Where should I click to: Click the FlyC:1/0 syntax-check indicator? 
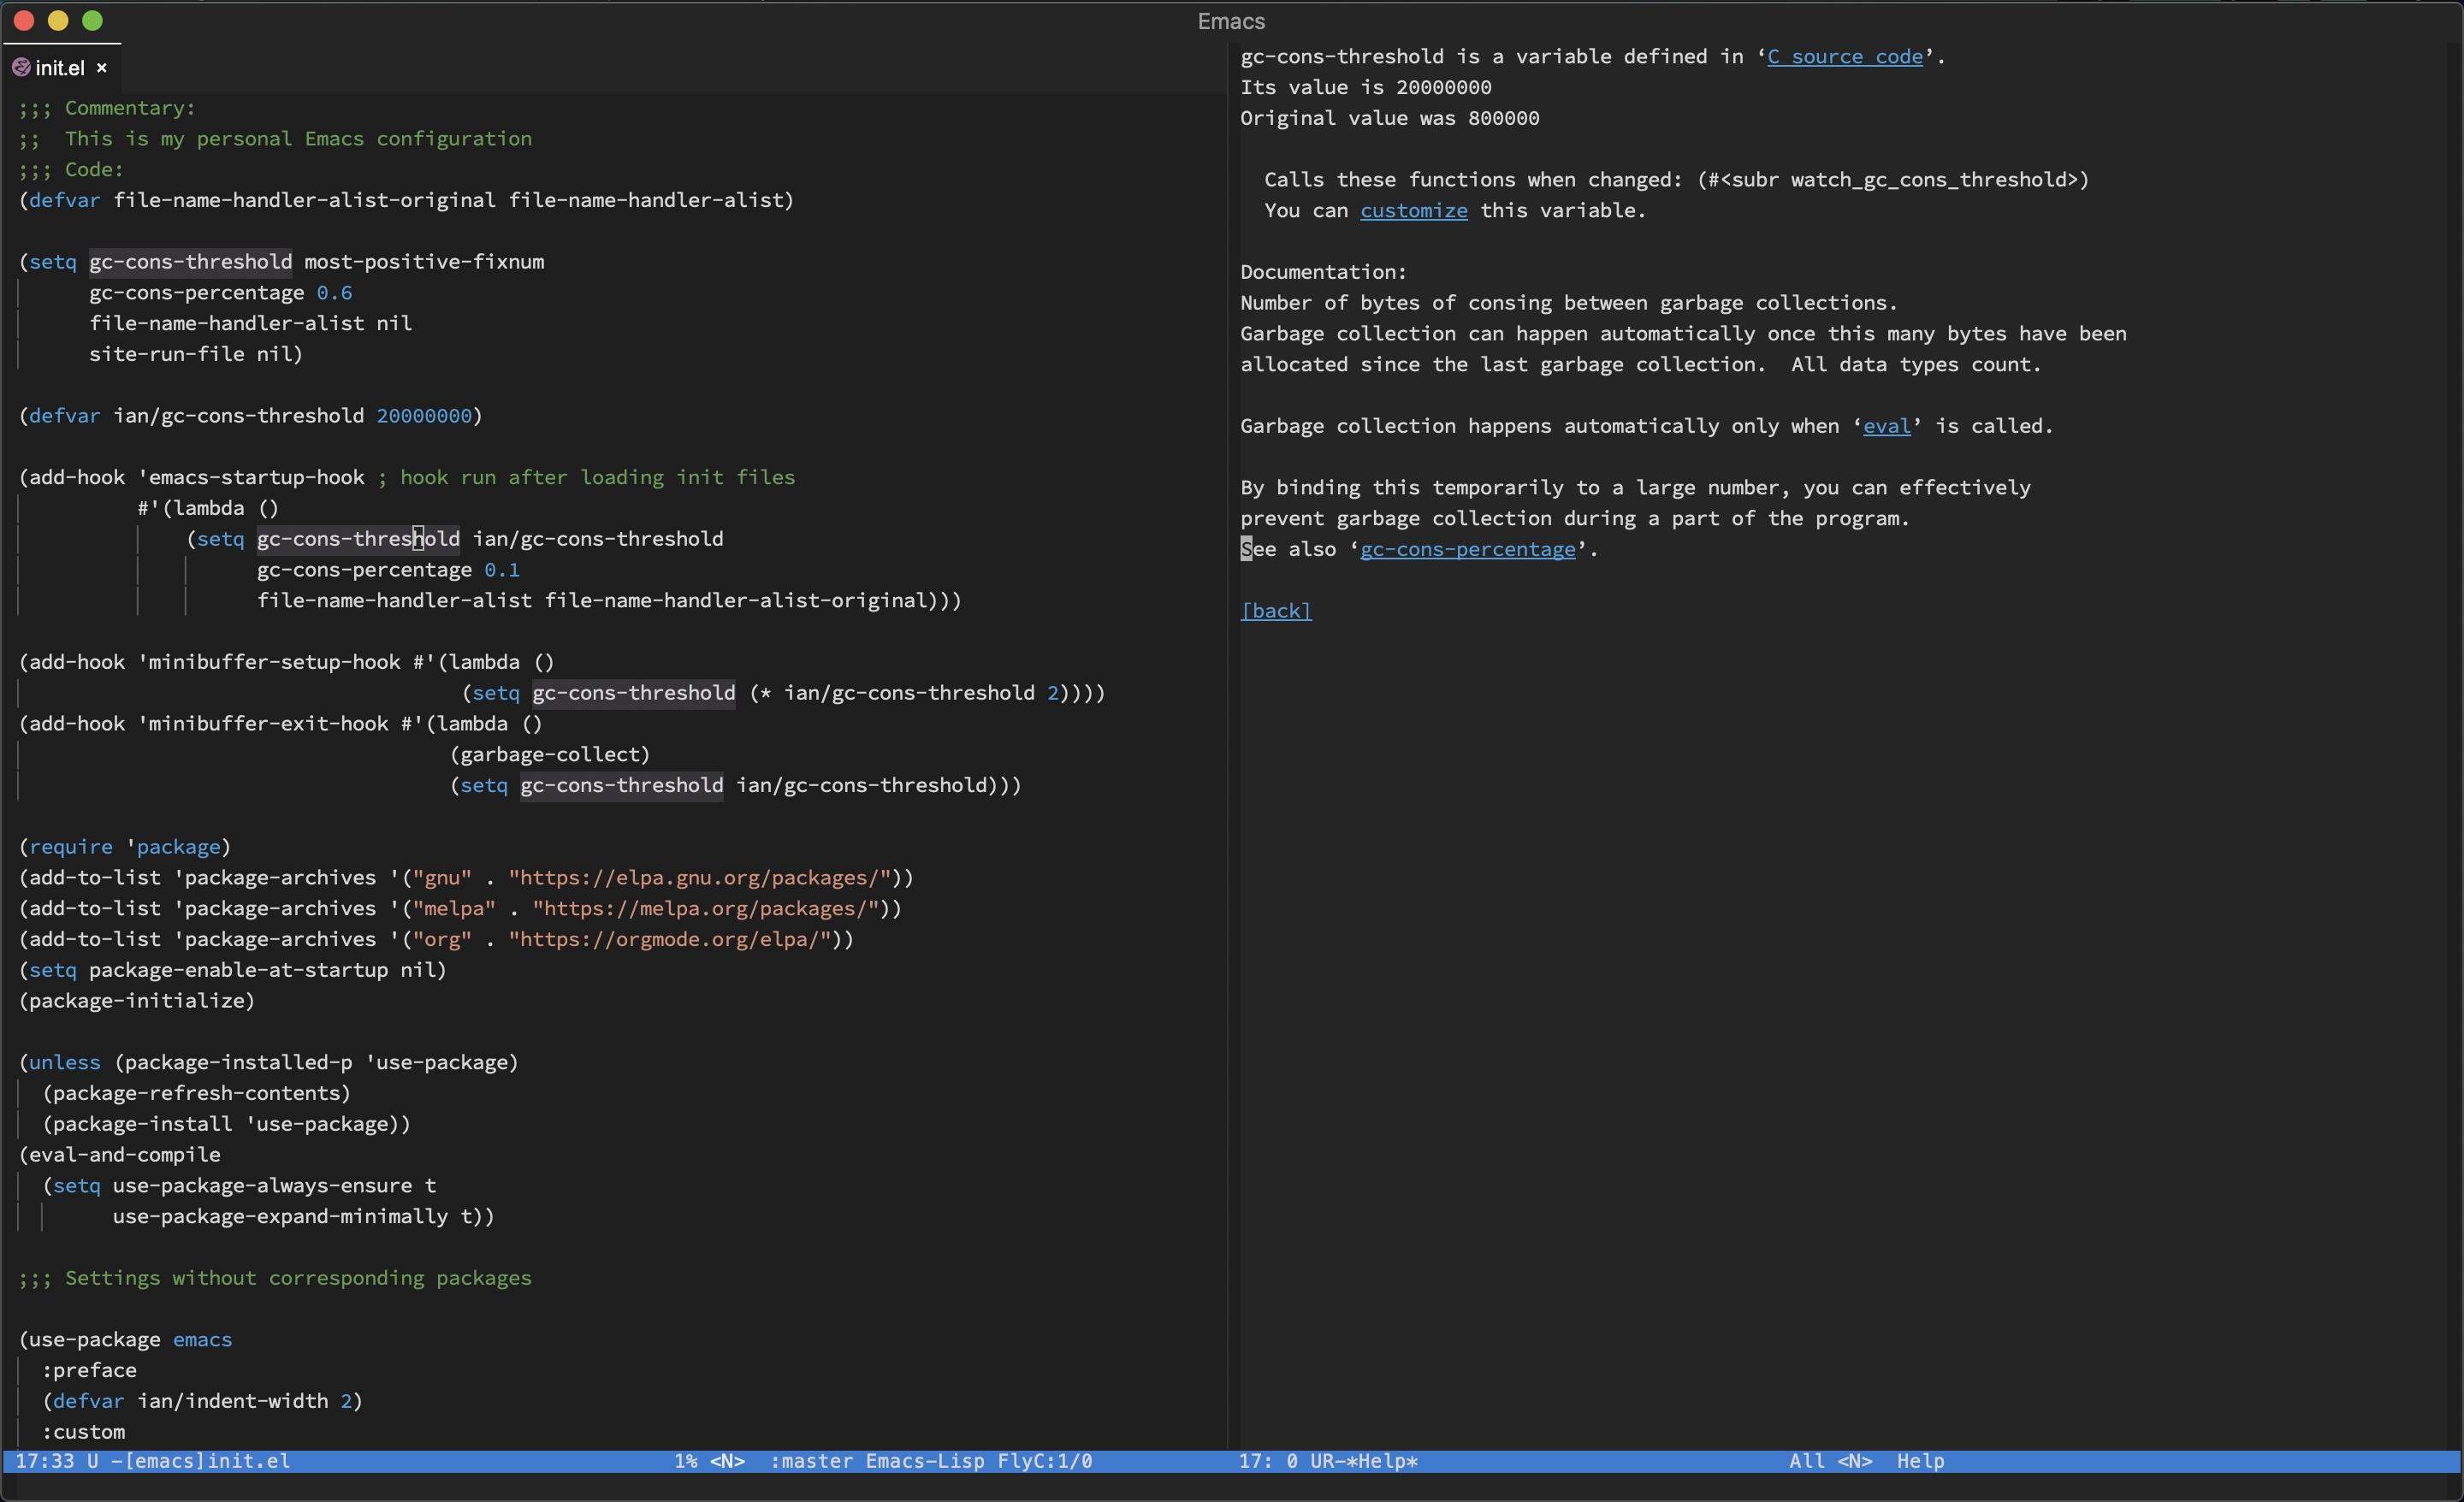tap(1043, 1461)
